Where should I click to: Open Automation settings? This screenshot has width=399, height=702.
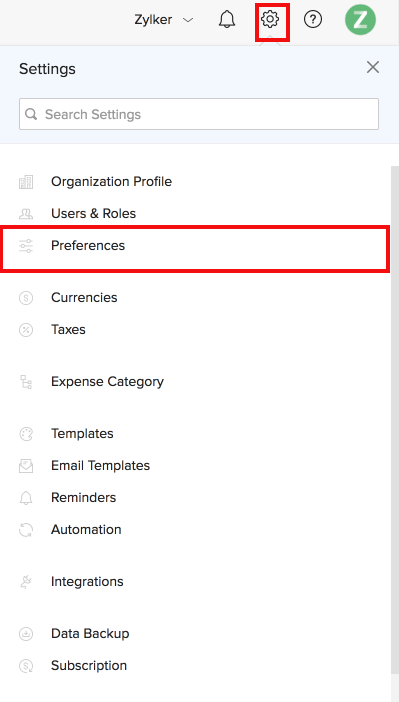pos(86,530)
